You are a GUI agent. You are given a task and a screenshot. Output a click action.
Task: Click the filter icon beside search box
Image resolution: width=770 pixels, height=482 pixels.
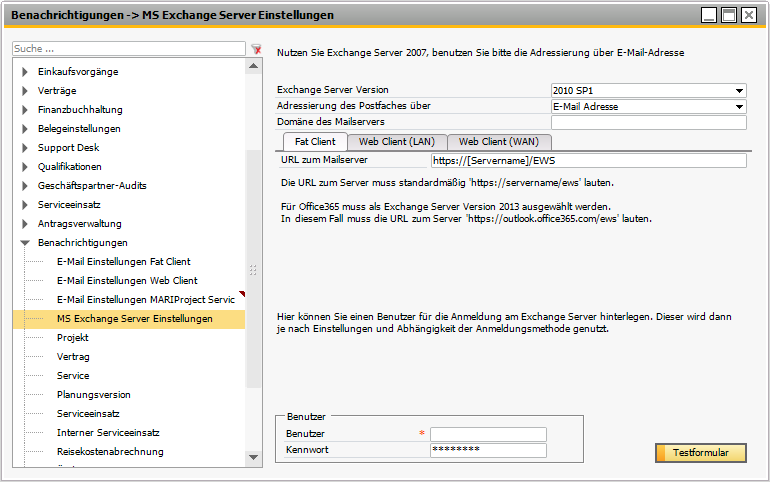pyautogui.click(x=256, y=48)
